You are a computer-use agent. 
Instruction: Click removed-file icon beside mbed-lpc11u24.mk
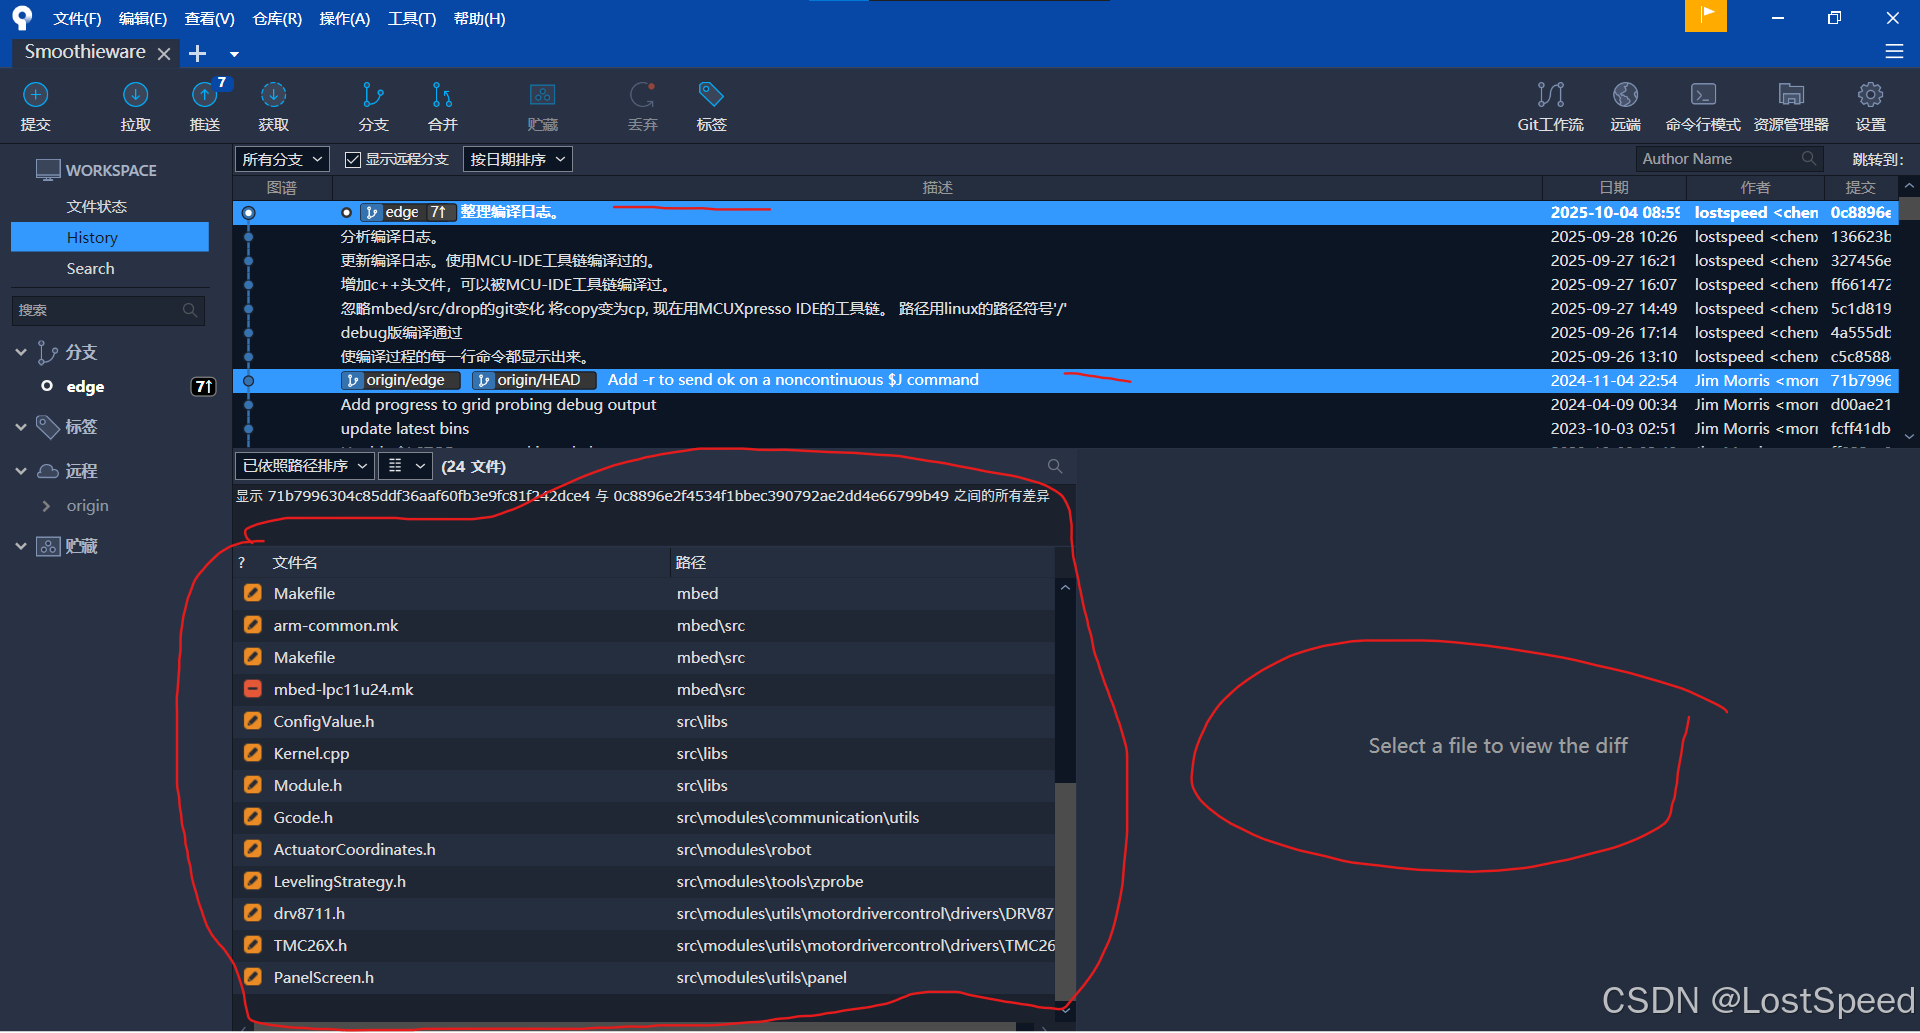[x=253, y=689]
